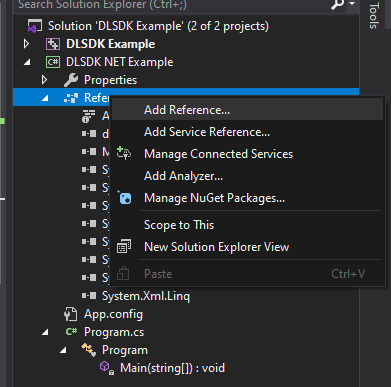
Task: Choose Add Reference... from the context menu
Action: tap(247, 110)
